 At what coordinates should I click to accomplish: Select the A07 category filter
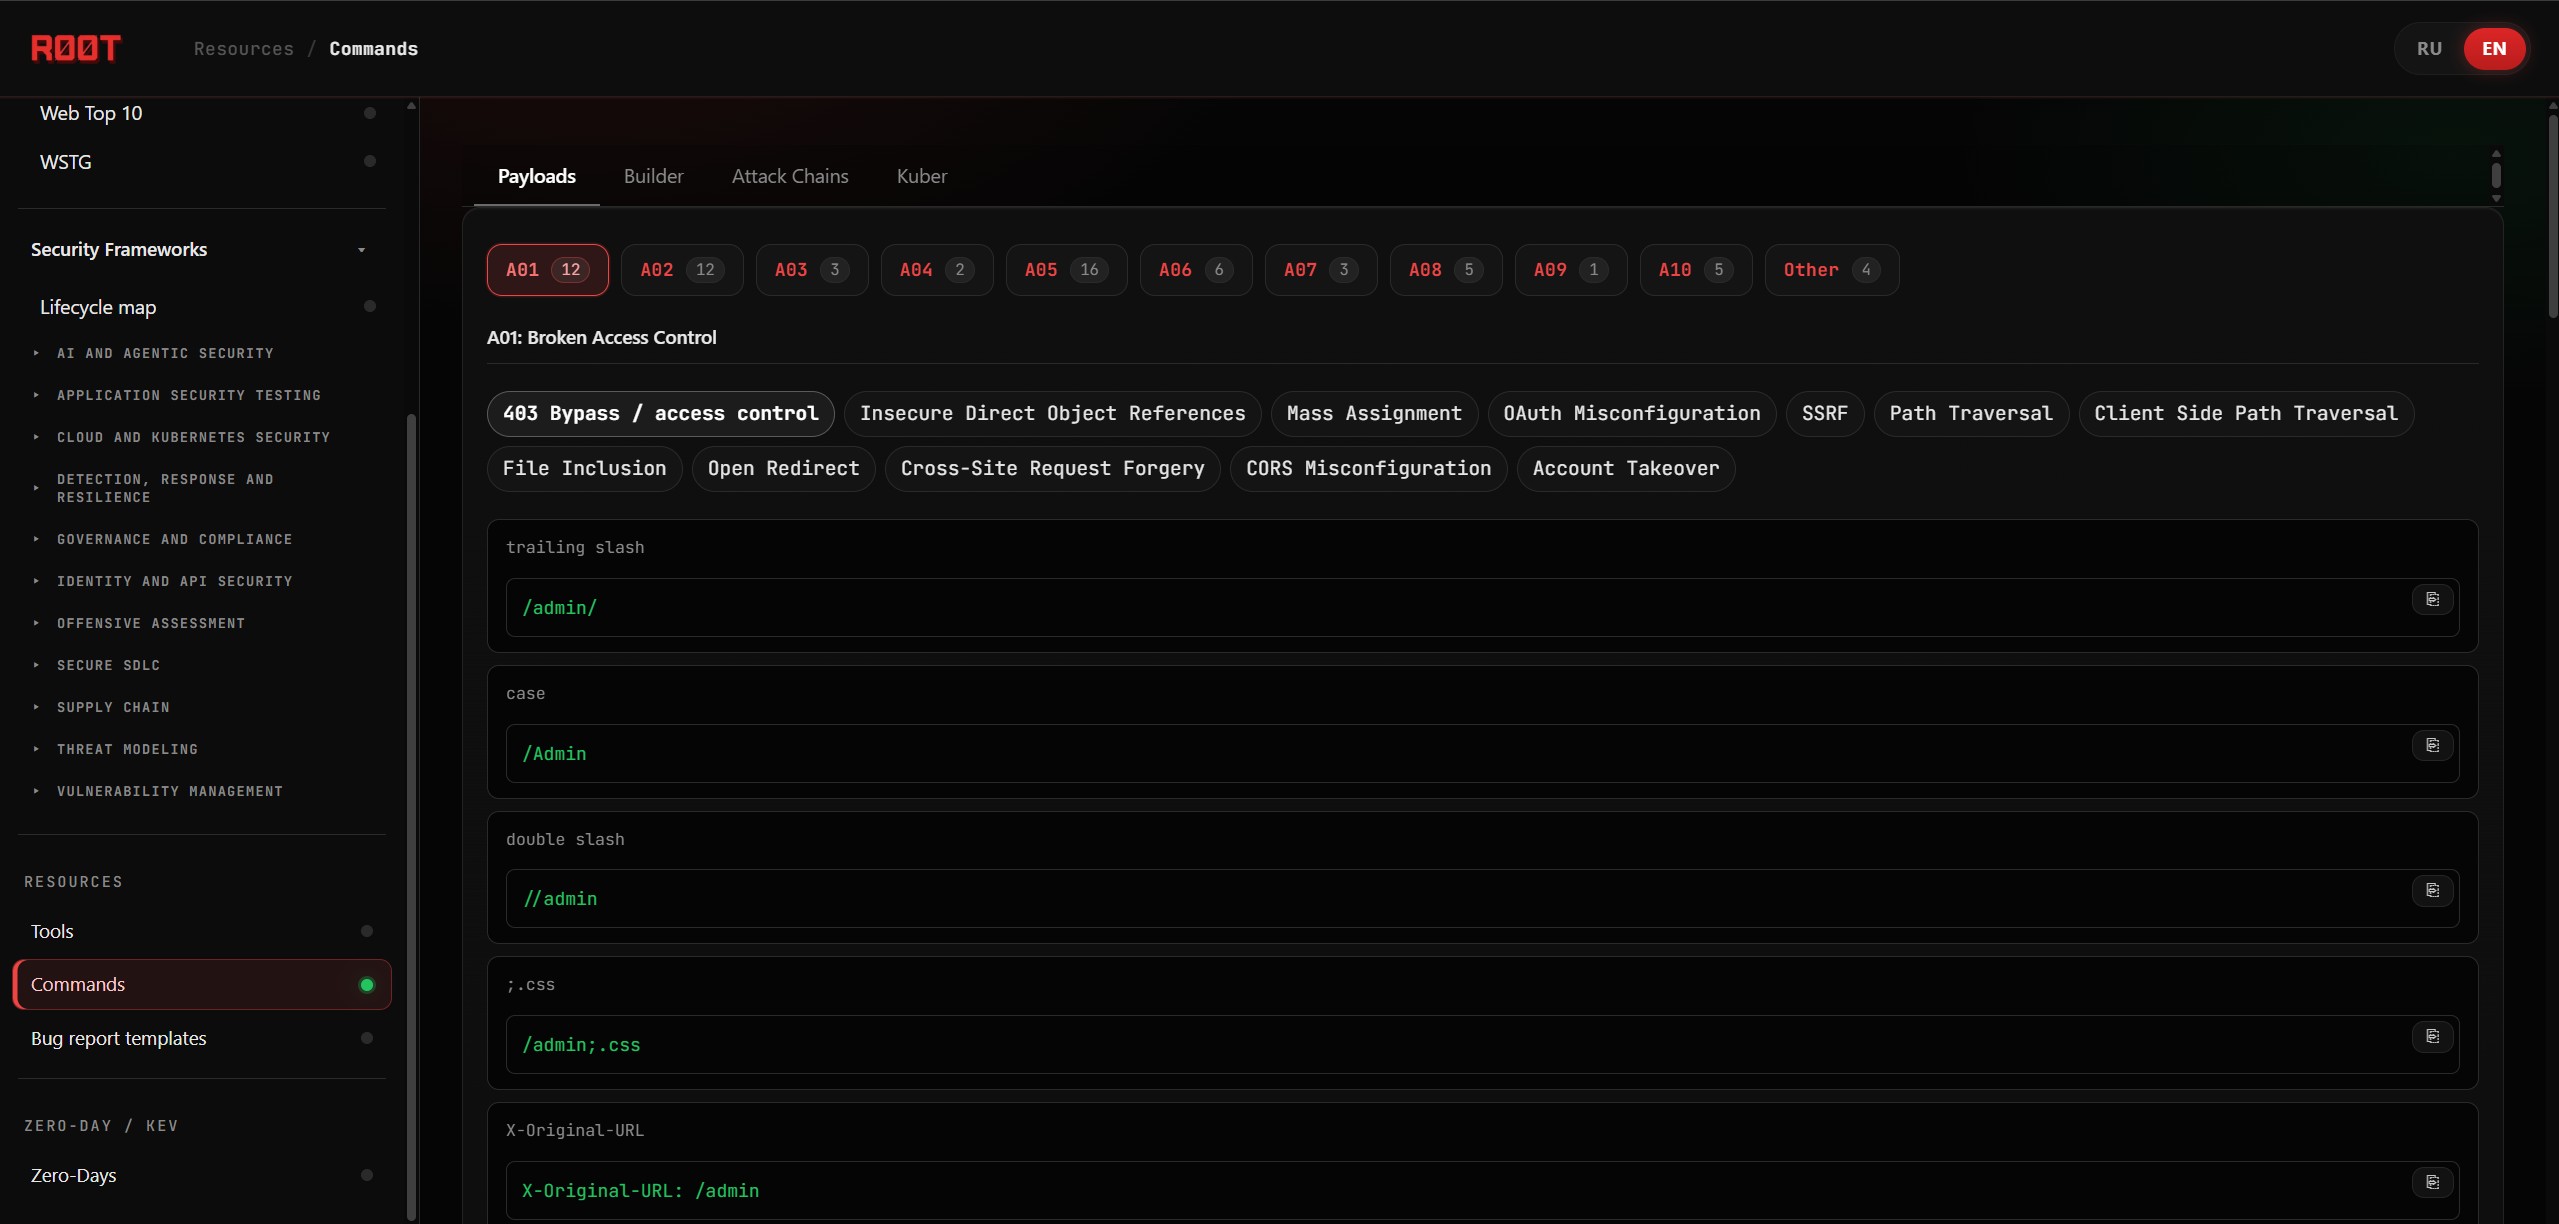1321,270
